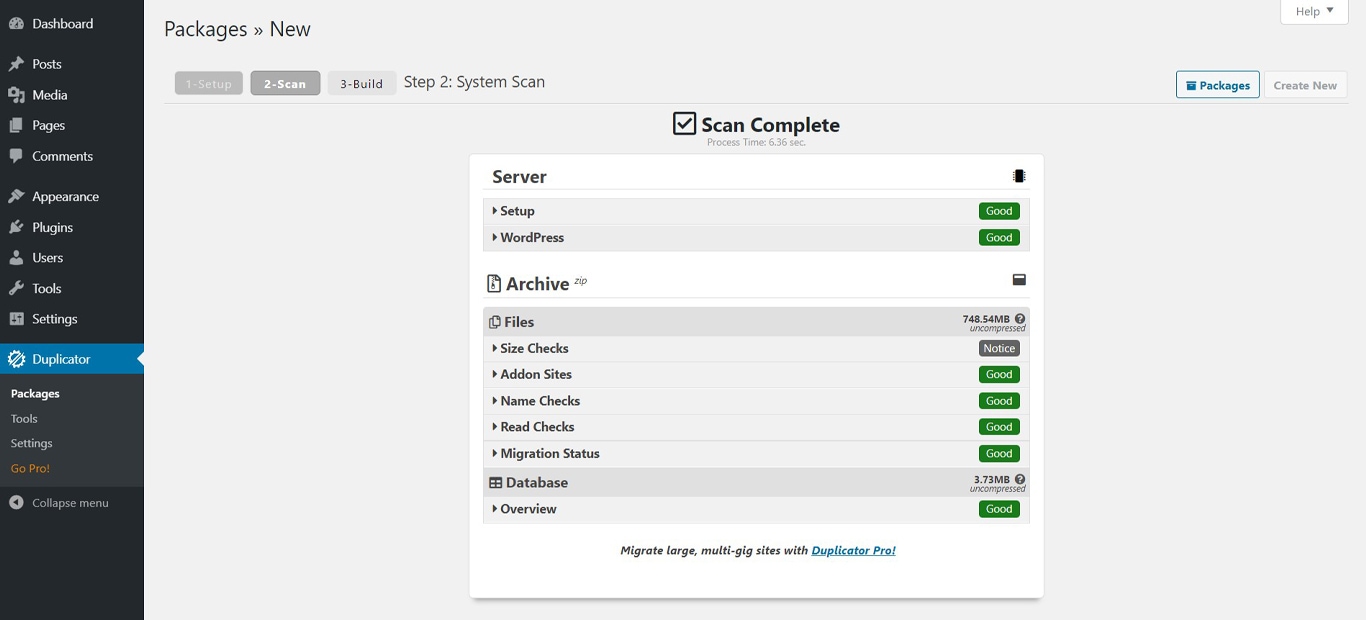Select the Packages submenu item

pos(35,394)
